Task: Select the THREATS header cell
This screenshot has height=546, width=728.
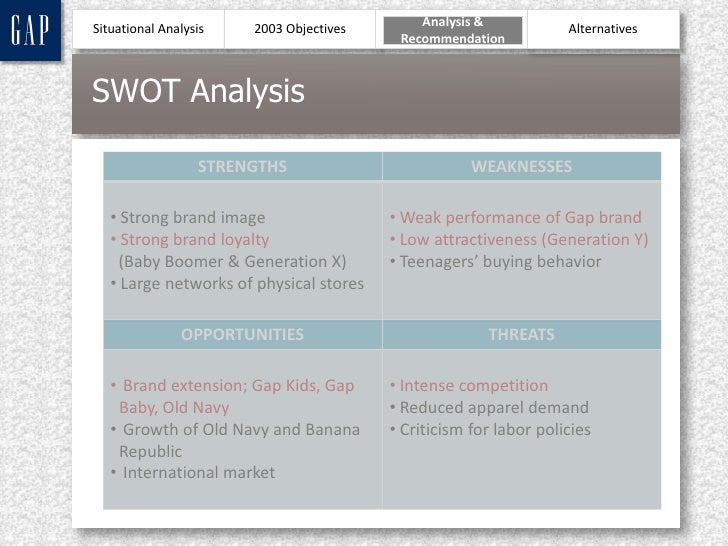Action: pyautogui.click(x=522, y=334)
